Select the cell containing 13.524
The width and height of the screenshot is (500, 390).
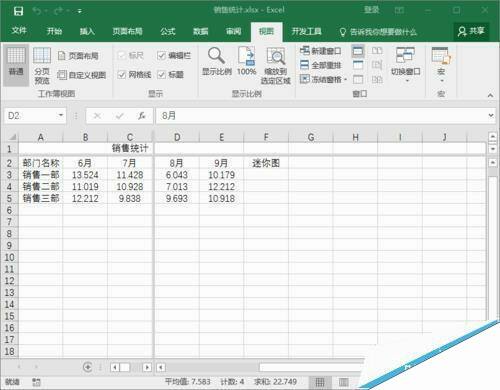pyautogui.click(x=85, y=175)
